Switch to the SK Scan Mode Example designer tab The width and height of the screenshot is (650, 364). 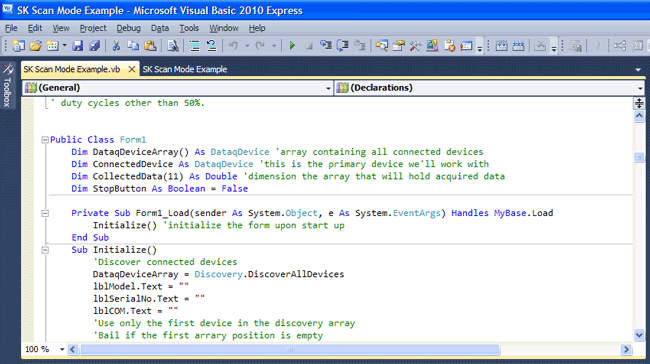(x=185, y=69)
